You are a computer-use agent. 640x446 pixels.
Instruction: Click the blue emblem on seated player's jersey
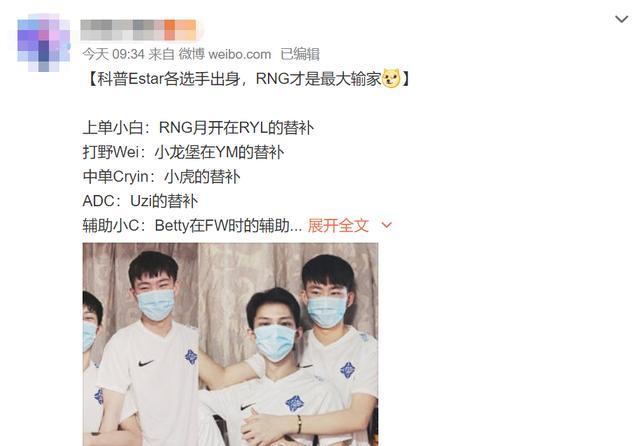tap(295, 402)
